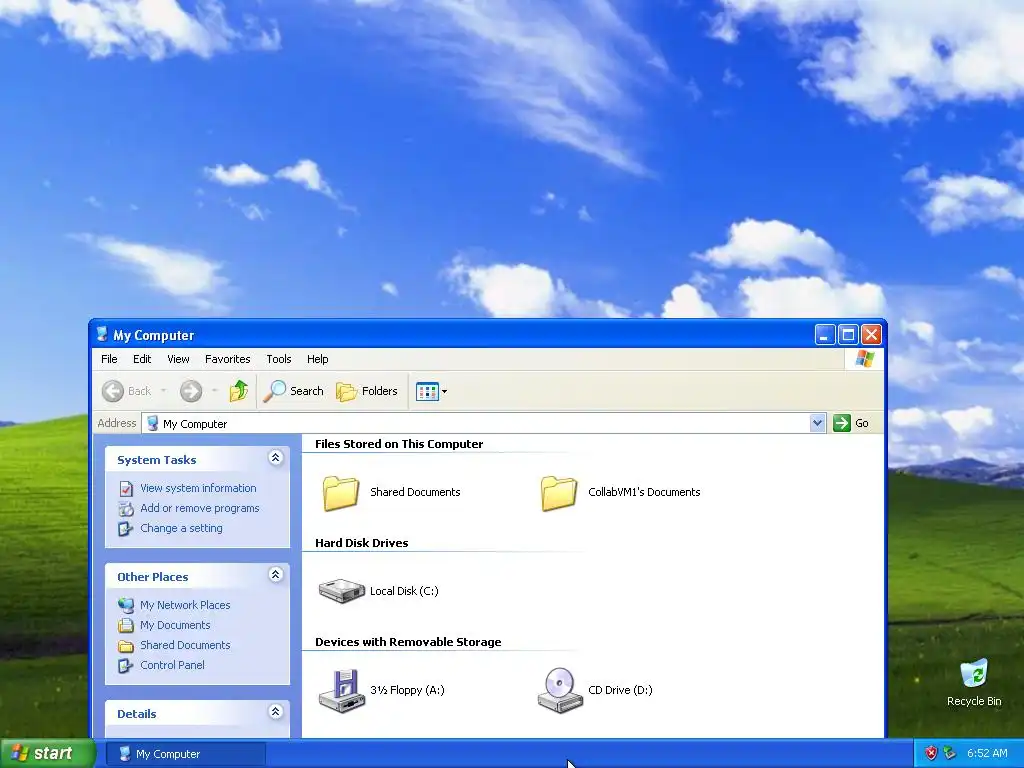1024x768 pixels.
Task: Click the Windows flag logo in the toolbar
Action: (865, 359)
